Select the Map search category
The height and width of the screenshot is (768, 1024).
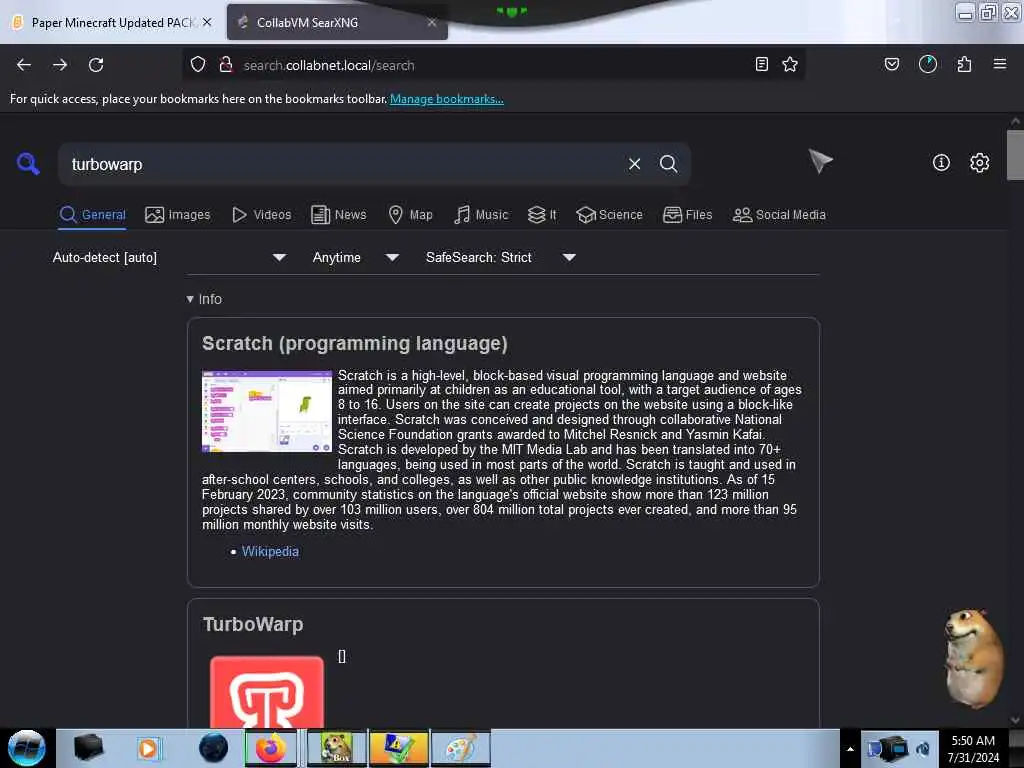[410, 215]
